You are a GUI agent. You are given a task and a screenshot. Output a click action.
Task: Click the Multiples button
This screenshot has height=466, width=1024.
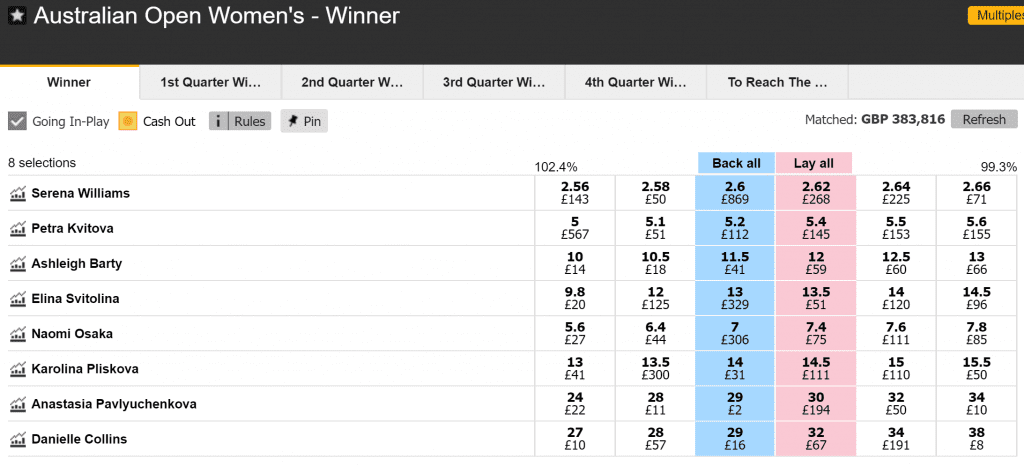pos(996,16)
